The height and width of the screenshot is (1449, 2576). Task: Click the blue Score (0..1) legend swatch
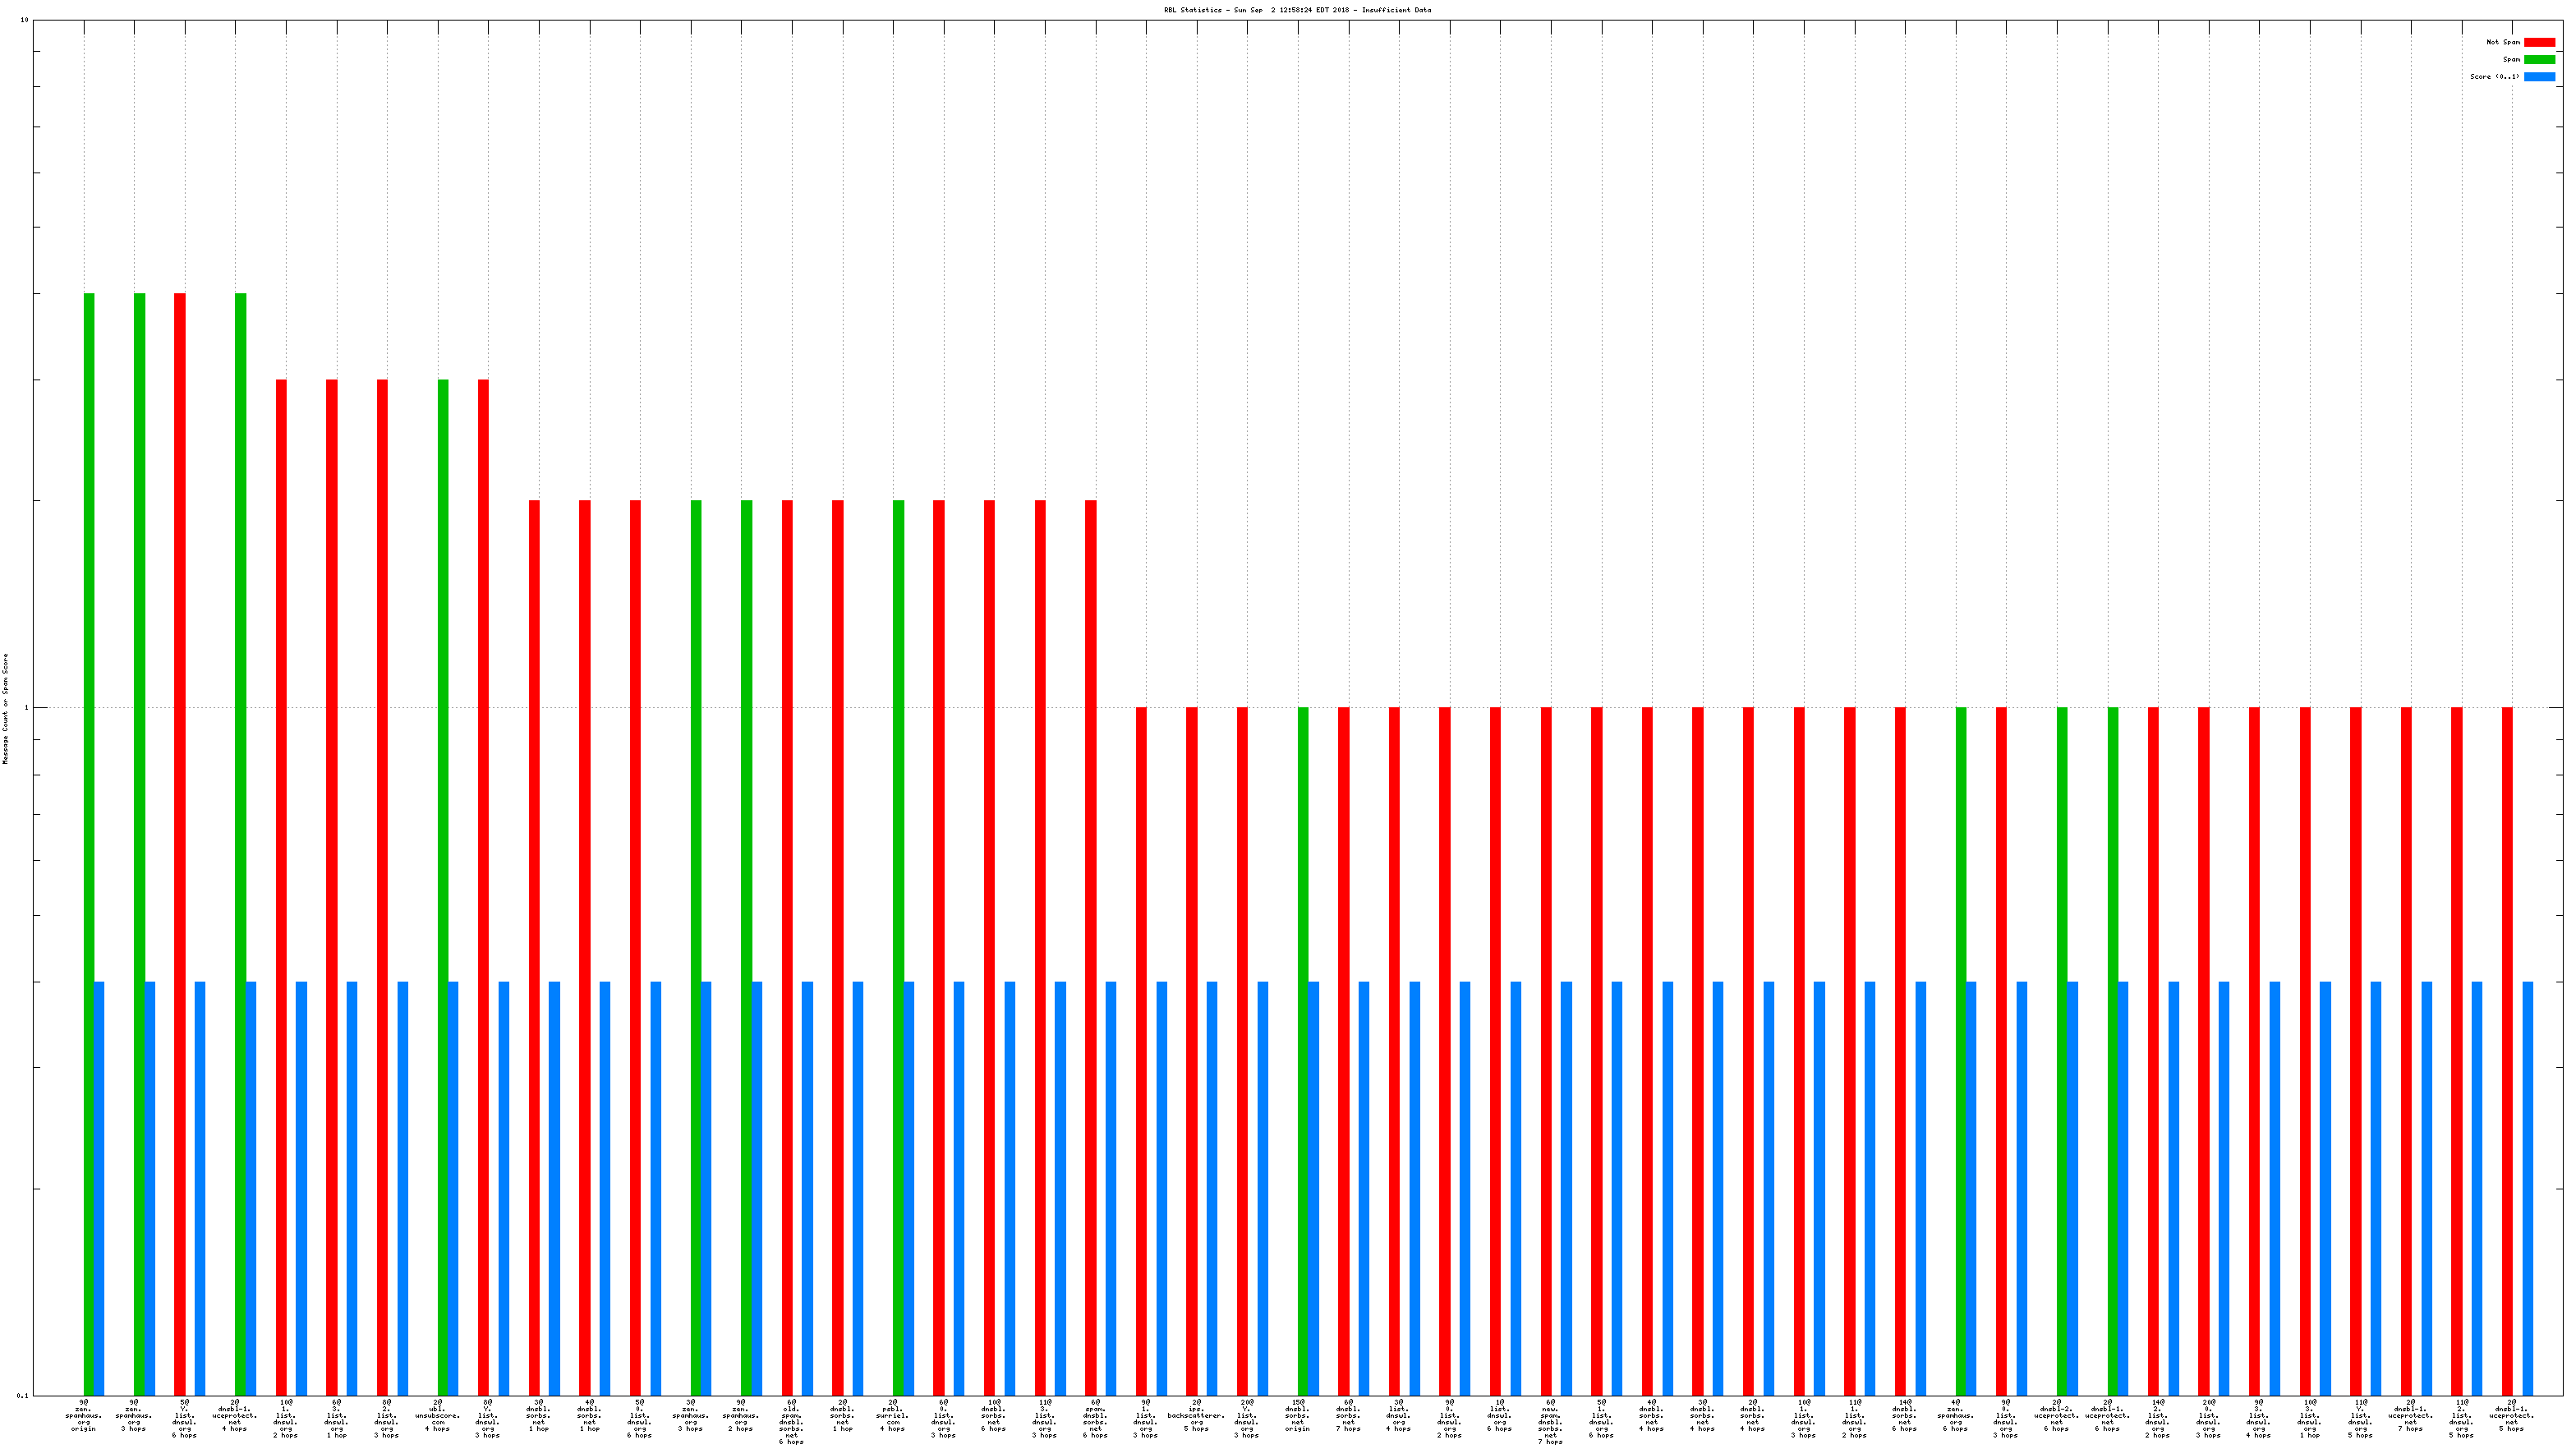coord(2538,76)
